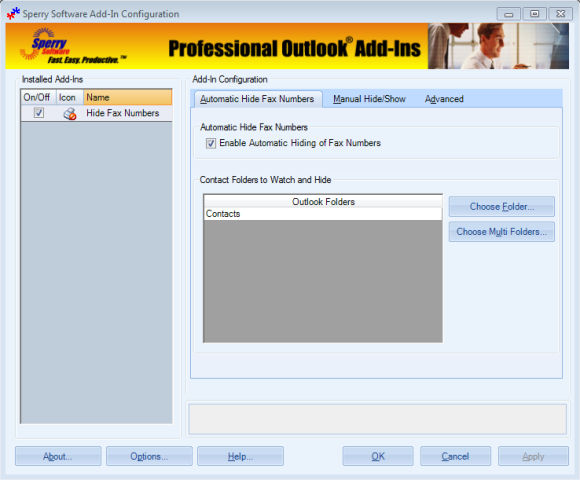Viewport: 580px width, 480px height.
Task: Click the On/Off column header
Action: pyautogui.click(x=38, y=97)
